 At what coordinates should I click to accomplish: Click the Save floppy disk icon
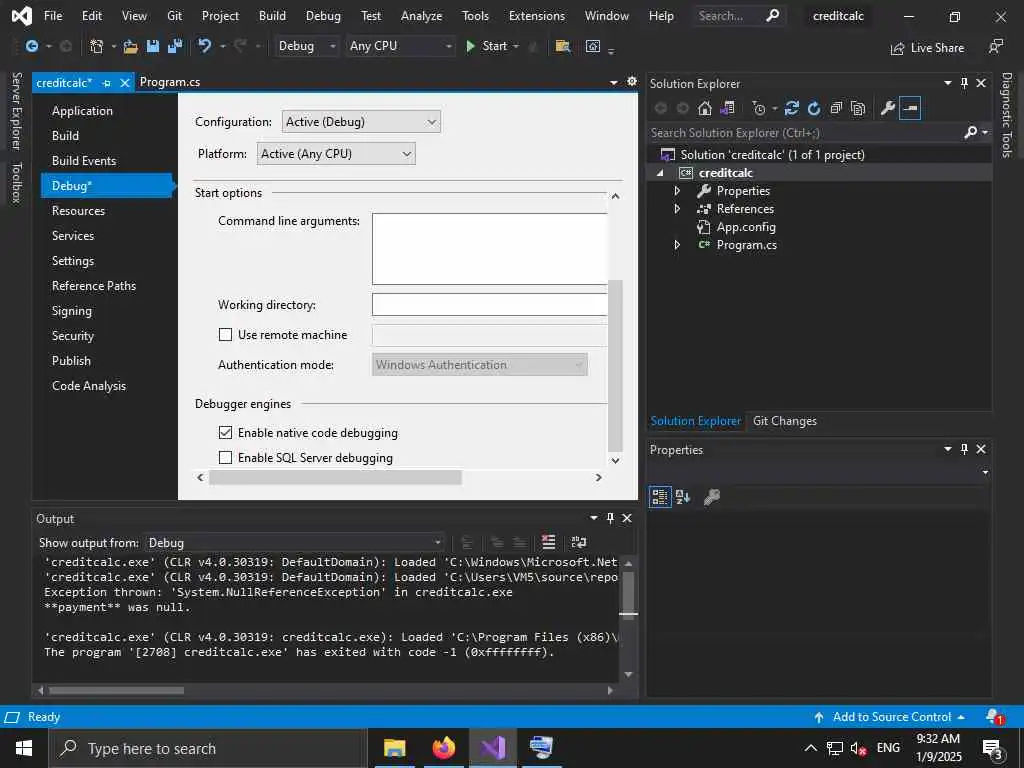tap(153, 46)
